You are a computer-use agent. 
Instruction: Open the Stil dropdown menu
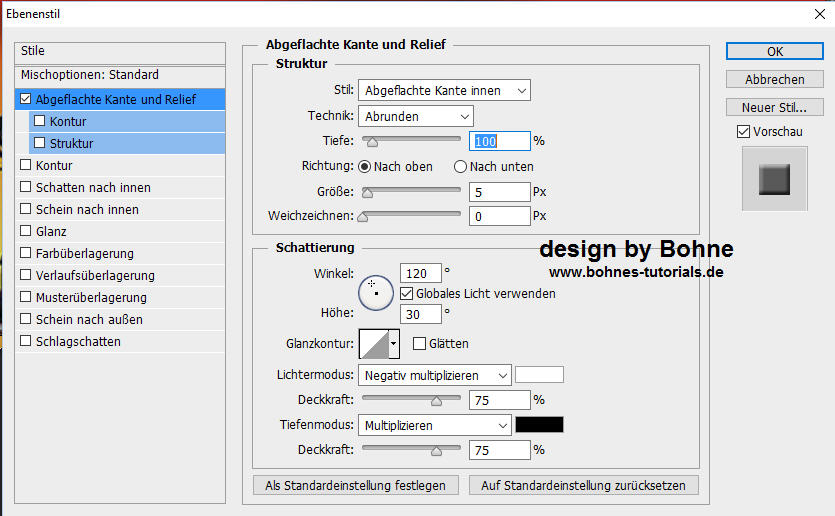[x=444, y=91]
